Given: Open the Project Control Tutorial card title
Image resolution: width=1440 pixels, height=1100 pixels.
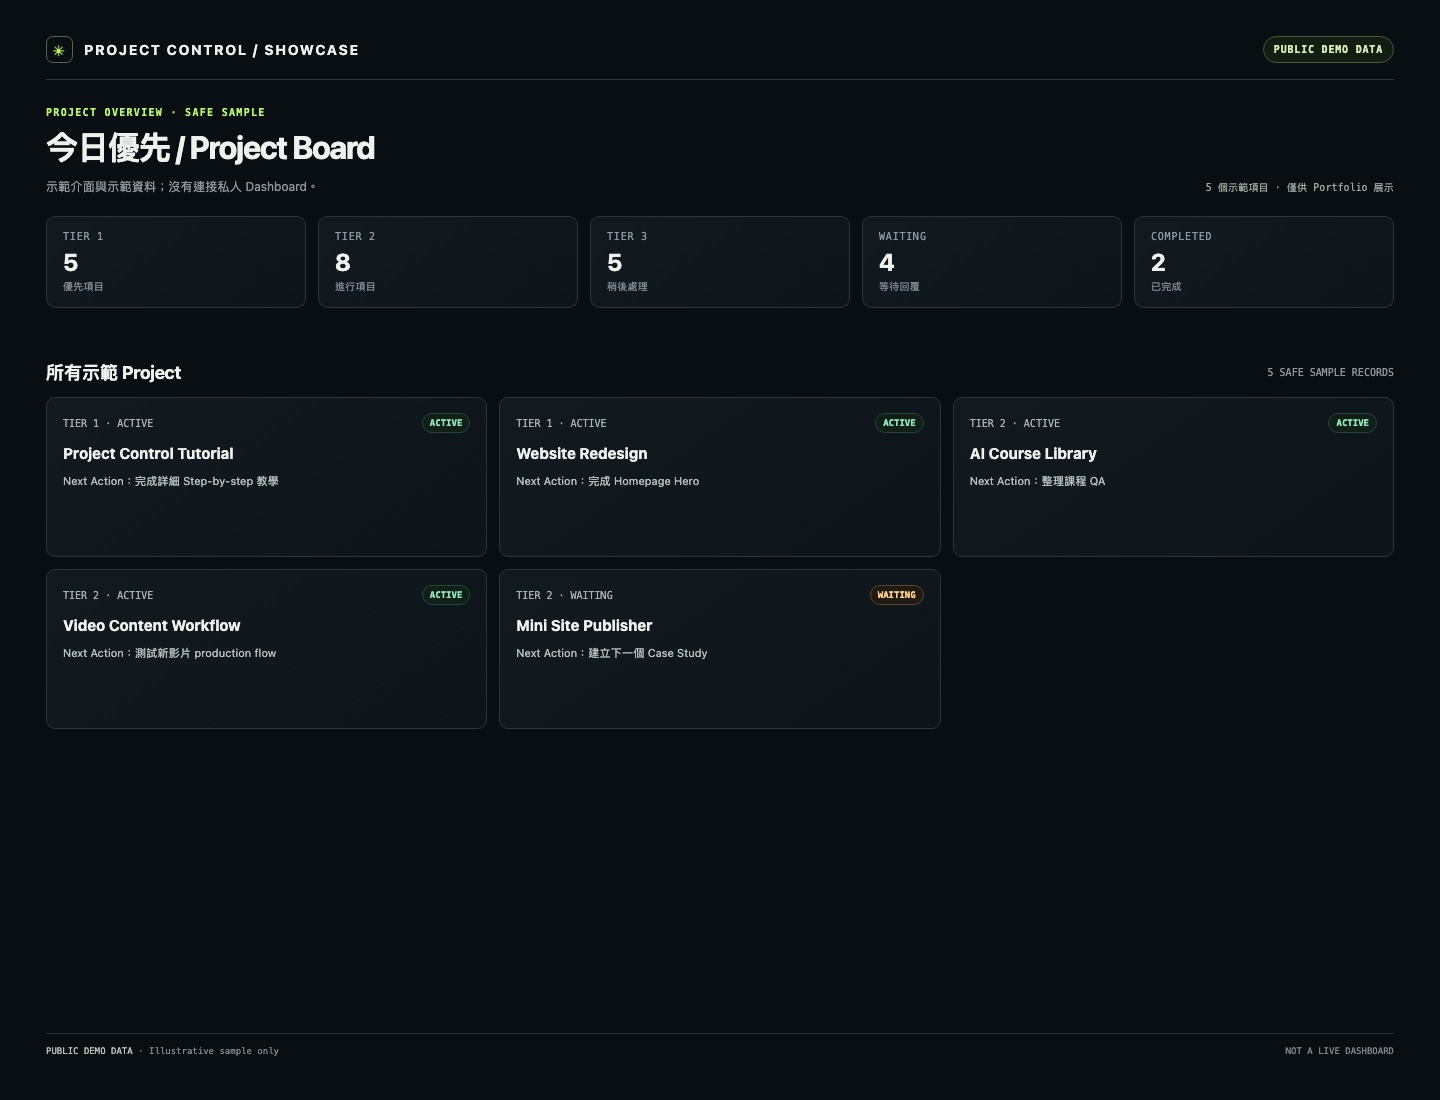Looking at the screenshot, I should [148, 454].
